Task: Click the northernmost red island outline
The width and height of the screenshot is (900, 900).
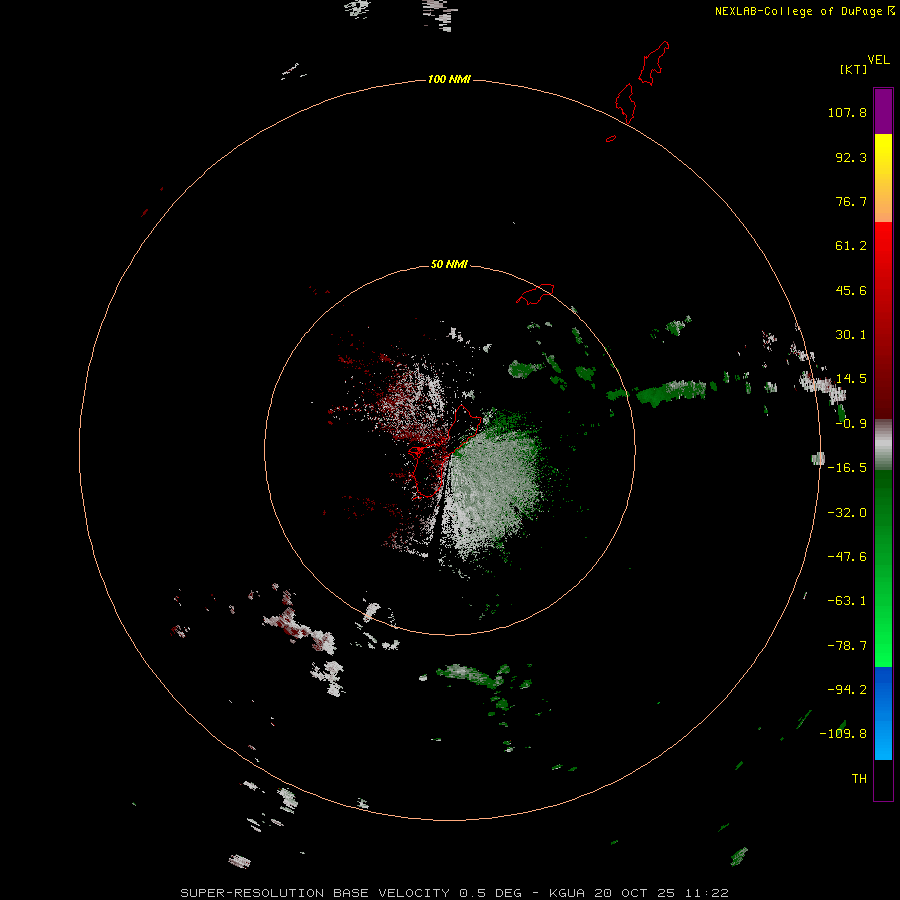Action: click(x=654, y=63)
